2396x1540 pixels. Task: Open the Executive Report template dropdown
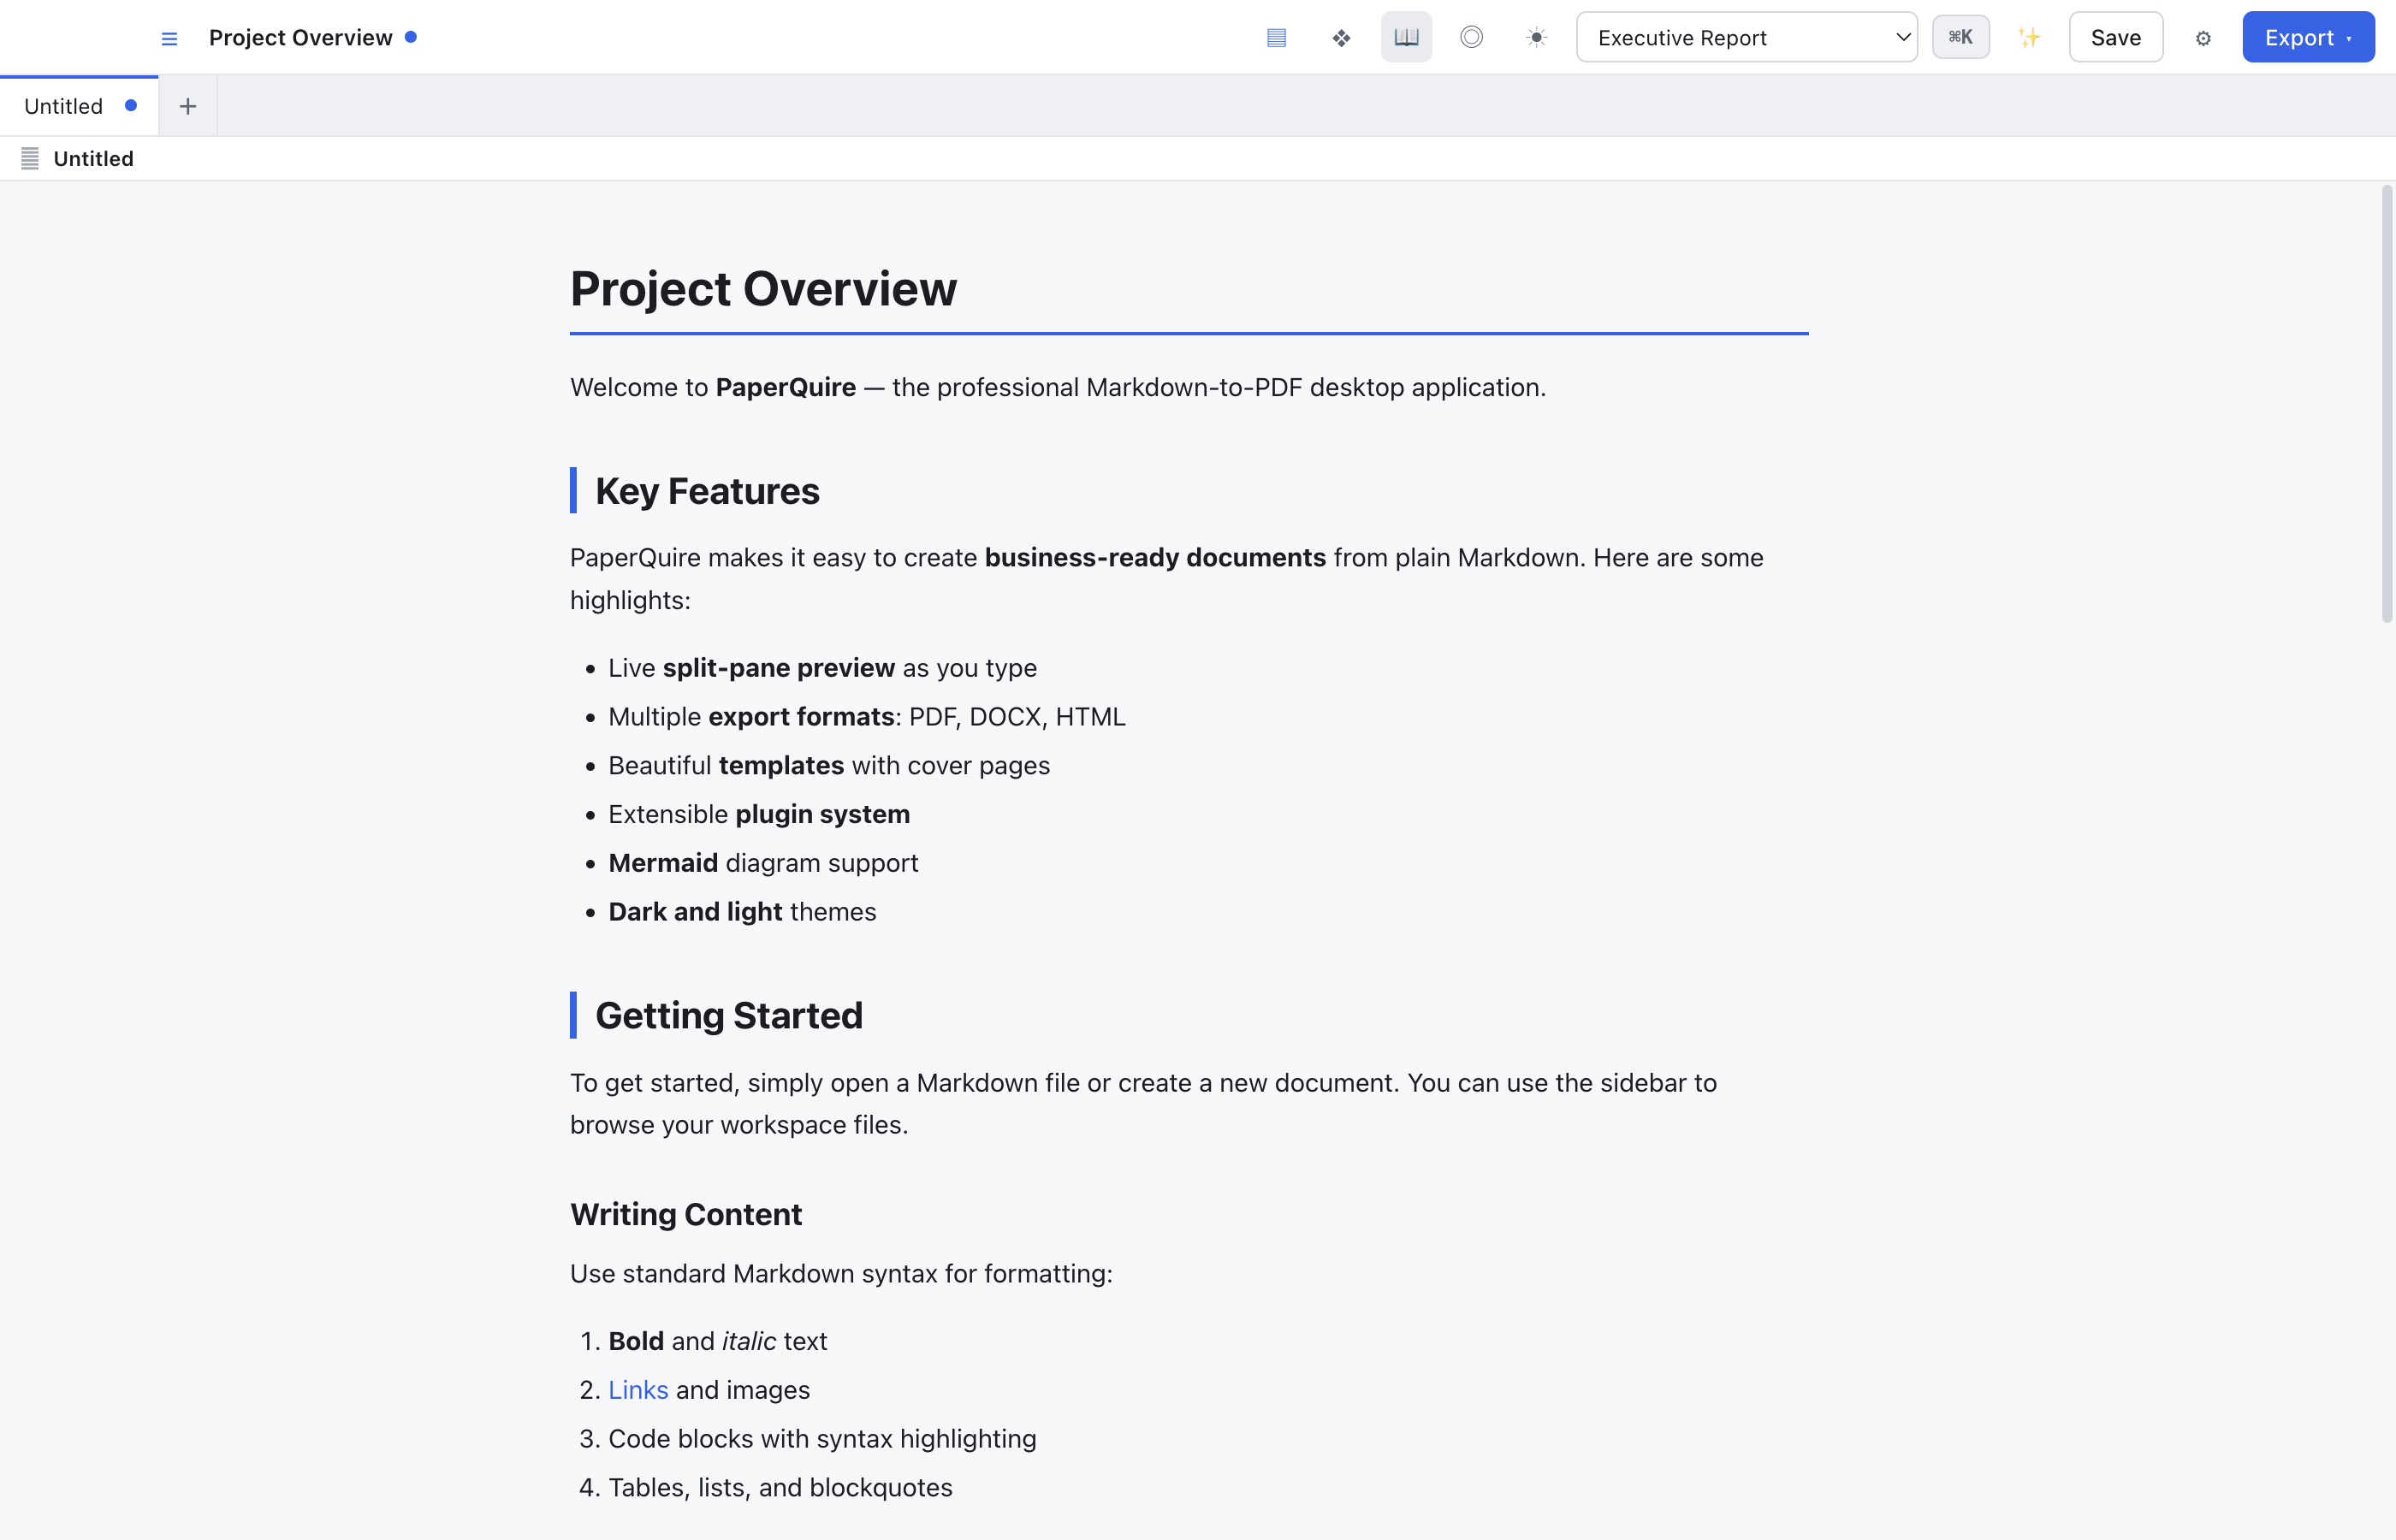[1747, 38]
